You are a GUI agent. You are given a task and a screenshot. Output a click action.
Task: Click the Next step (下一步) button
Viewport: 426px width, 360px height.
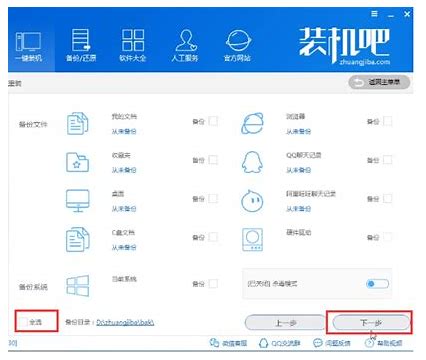[x=371, y=323]
